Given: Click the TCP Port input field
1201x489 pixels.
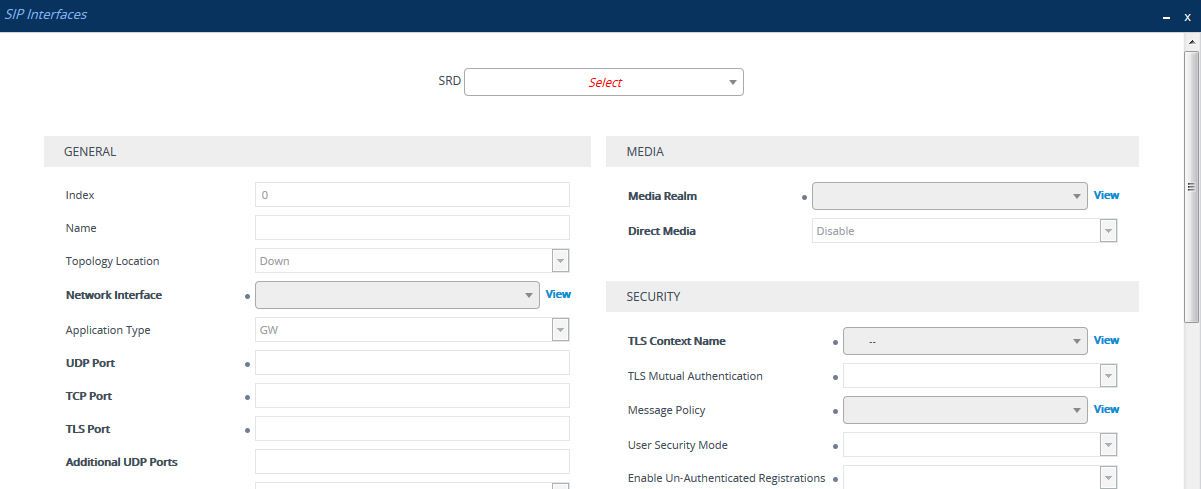Looking at the screenshot, I should pos(412,396).
